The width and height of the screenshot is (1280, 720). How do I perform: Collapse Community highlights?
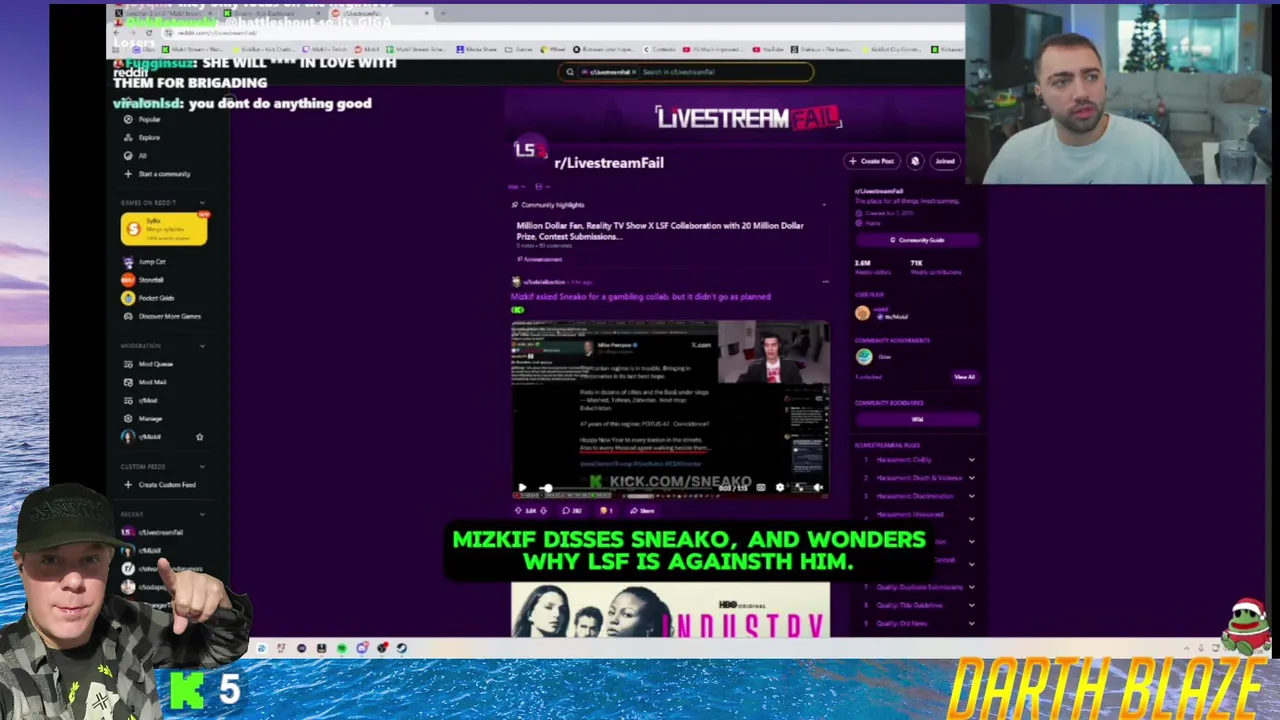(x=824, y=205)
